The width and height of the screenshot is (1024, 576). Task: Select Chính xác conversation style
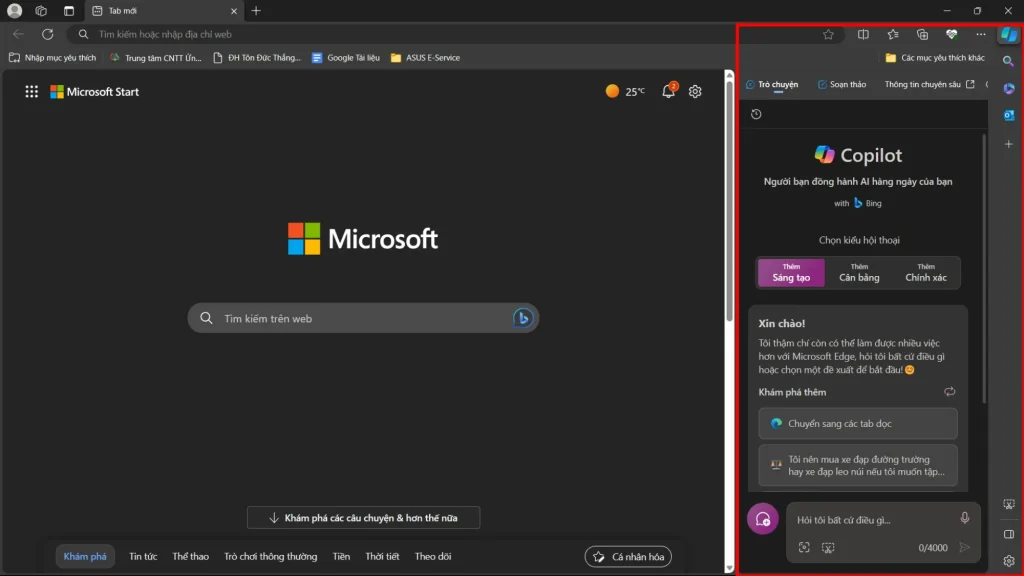pyautogui.click(x=925, y=273)
